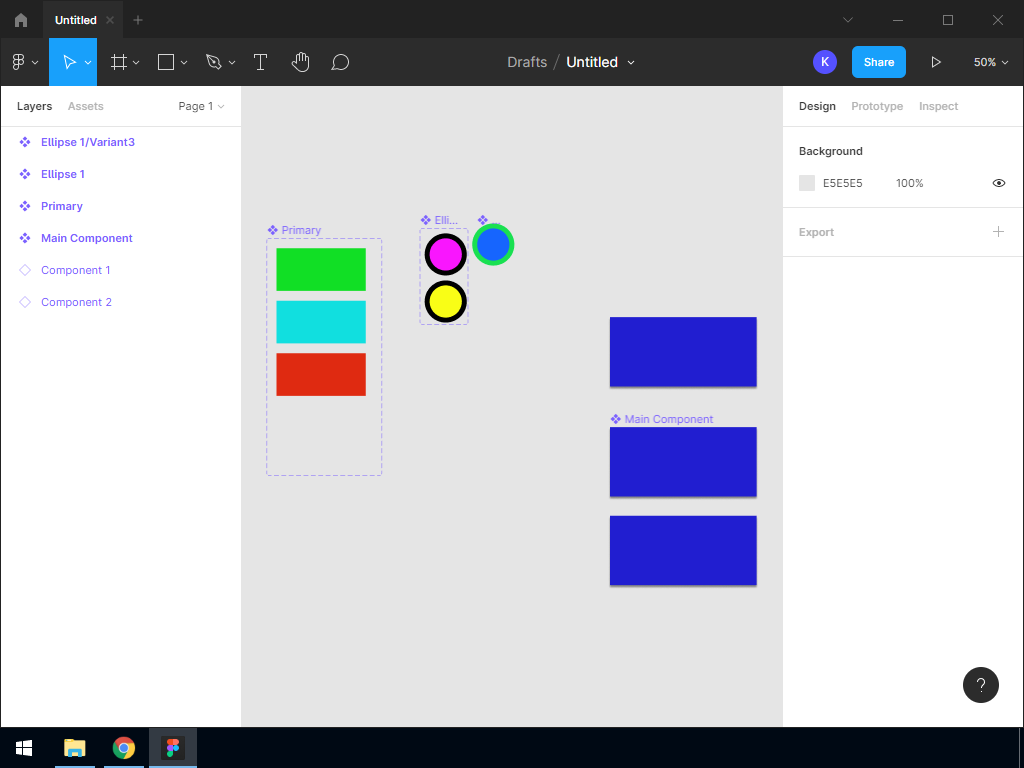The image size is (1024, 768).
Task: Open the title bar chevron dropdown
Action: (848, 20)
